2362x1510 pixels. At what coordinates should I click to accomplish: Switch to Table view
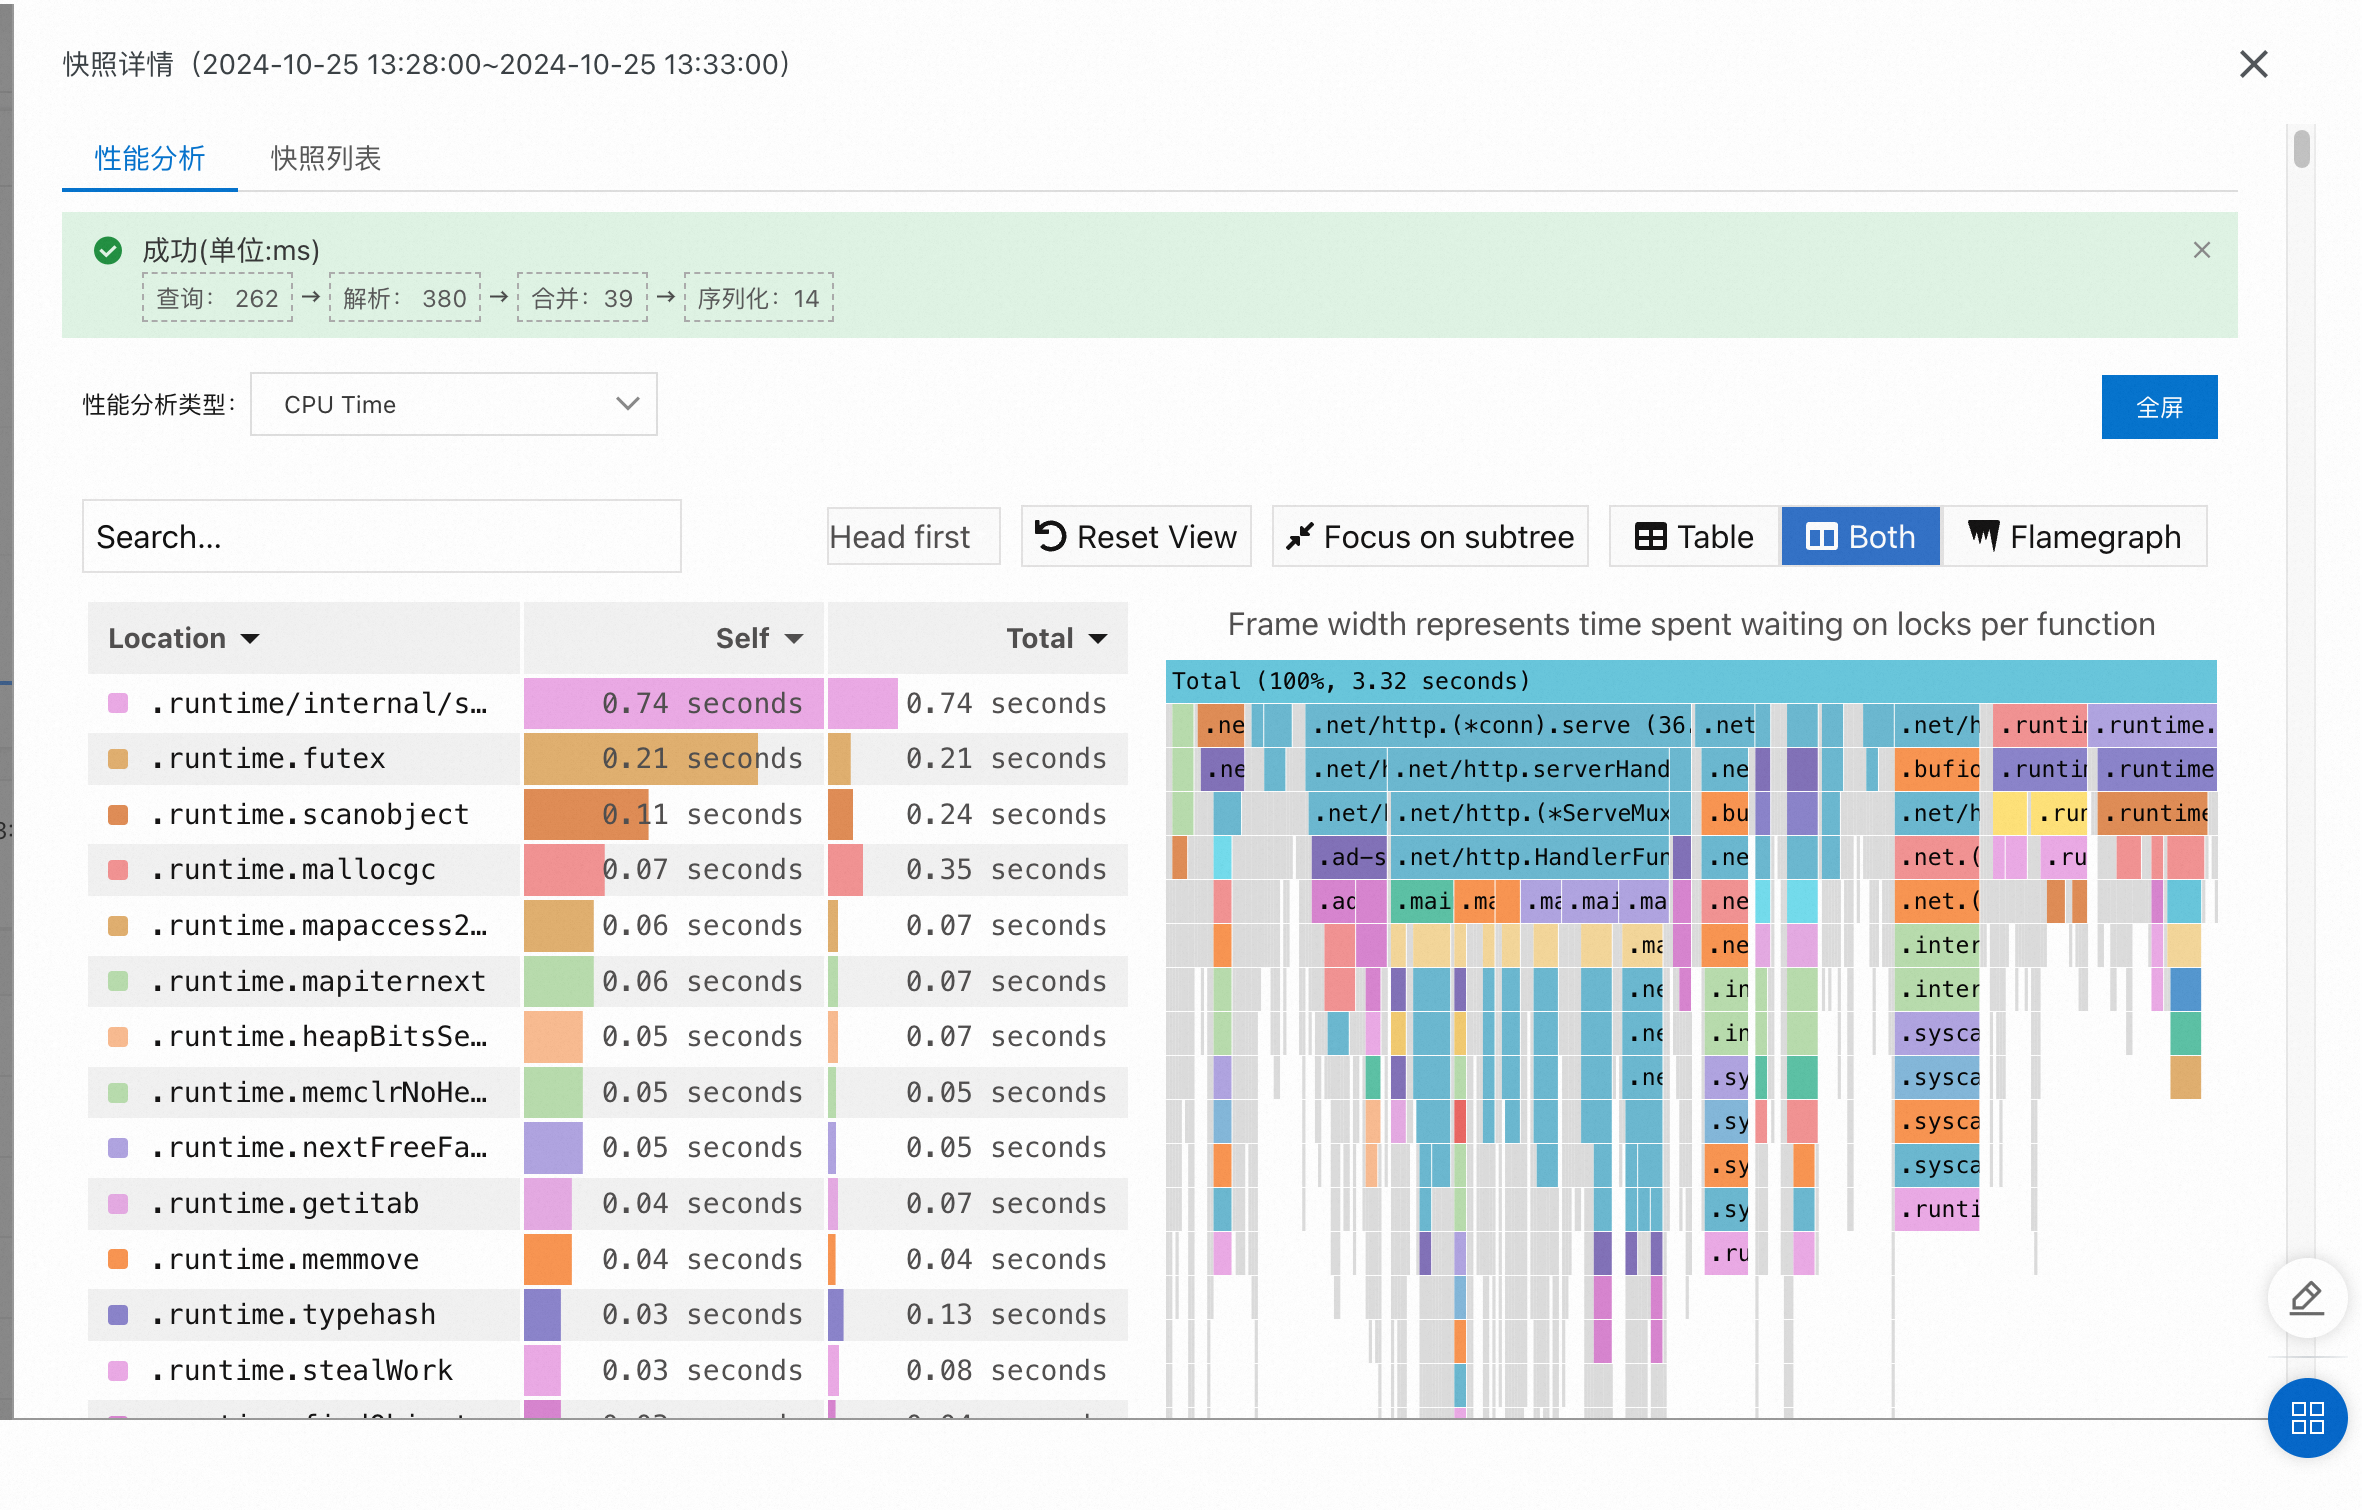[x=1694, y=537]
